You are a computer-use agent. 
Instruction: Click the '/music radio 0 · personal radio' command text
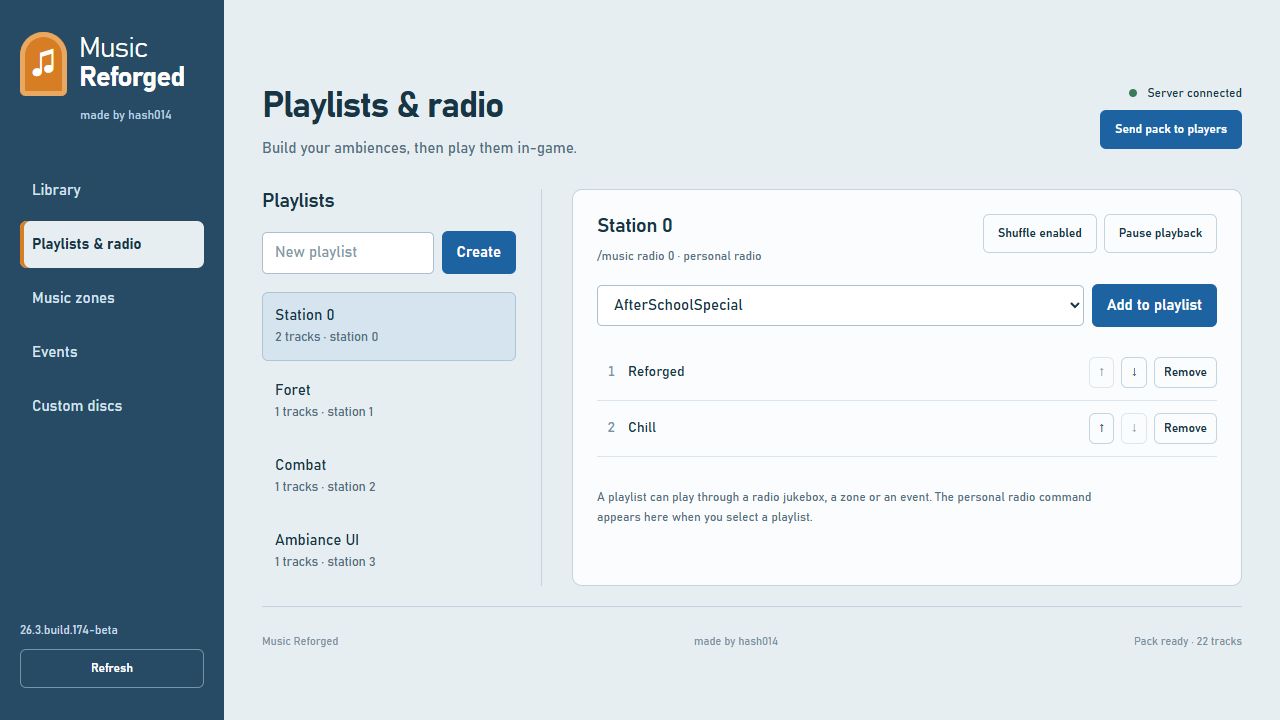pos(679,256)
